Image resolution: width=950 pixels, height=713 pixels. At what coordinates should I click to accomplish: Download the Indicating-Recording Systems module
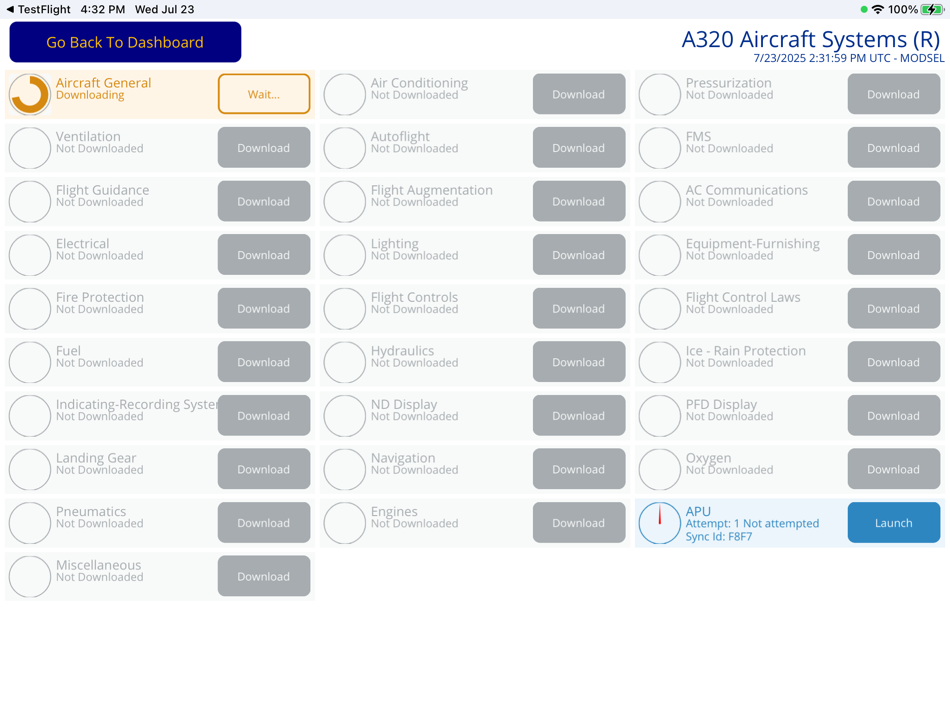click(x=264, y=416)
